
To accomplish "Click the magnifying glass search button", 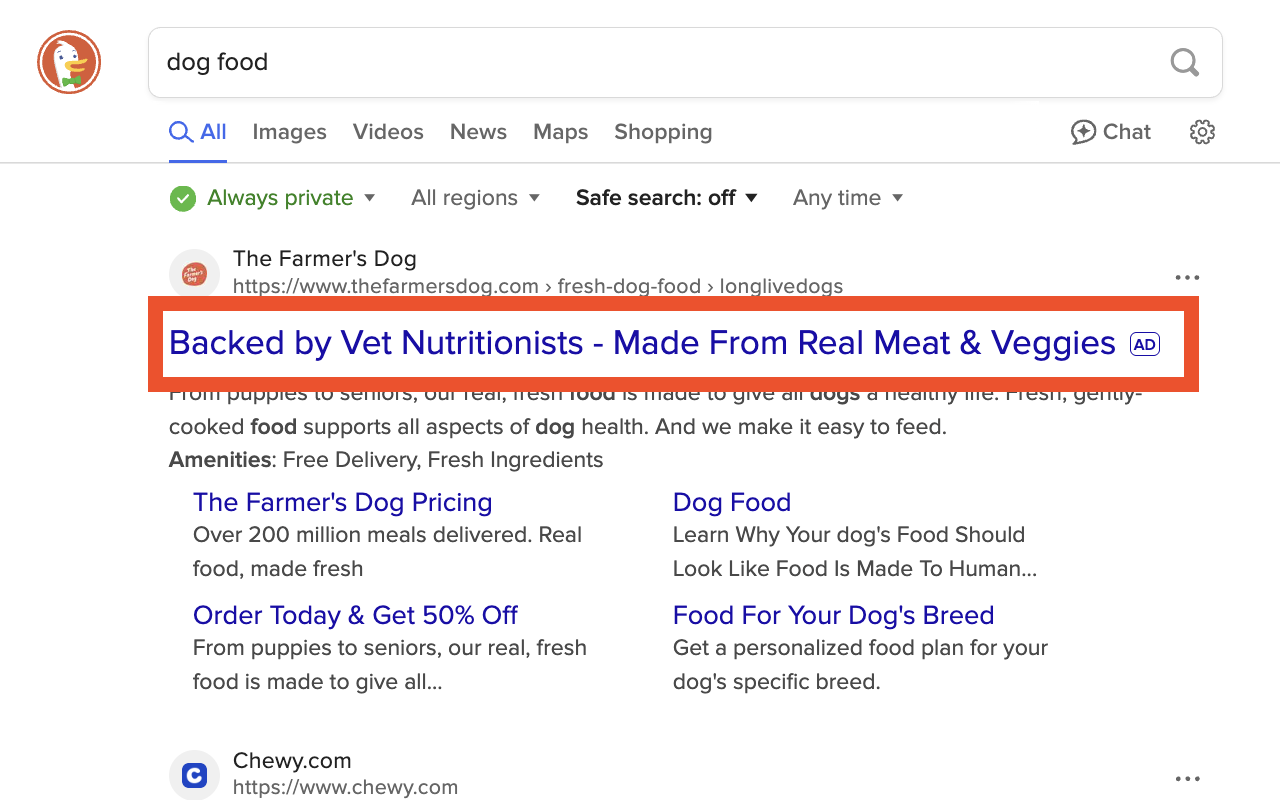I will [x=1185, y=62].
